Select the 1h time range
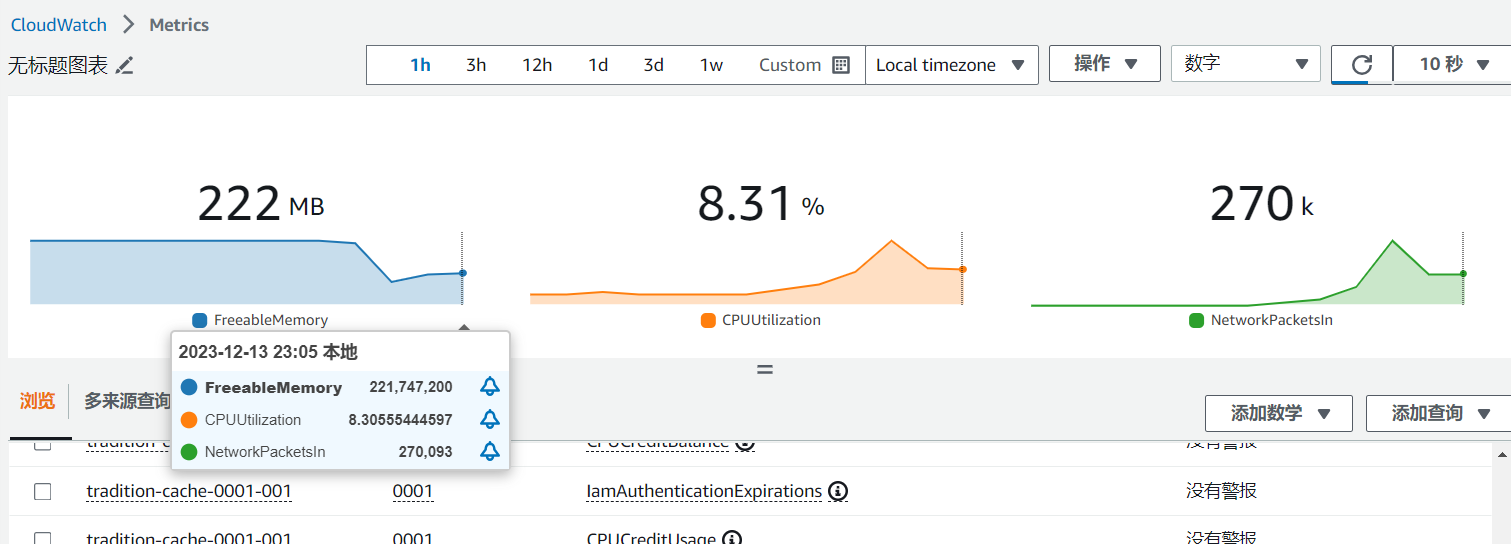 point(420,65)
